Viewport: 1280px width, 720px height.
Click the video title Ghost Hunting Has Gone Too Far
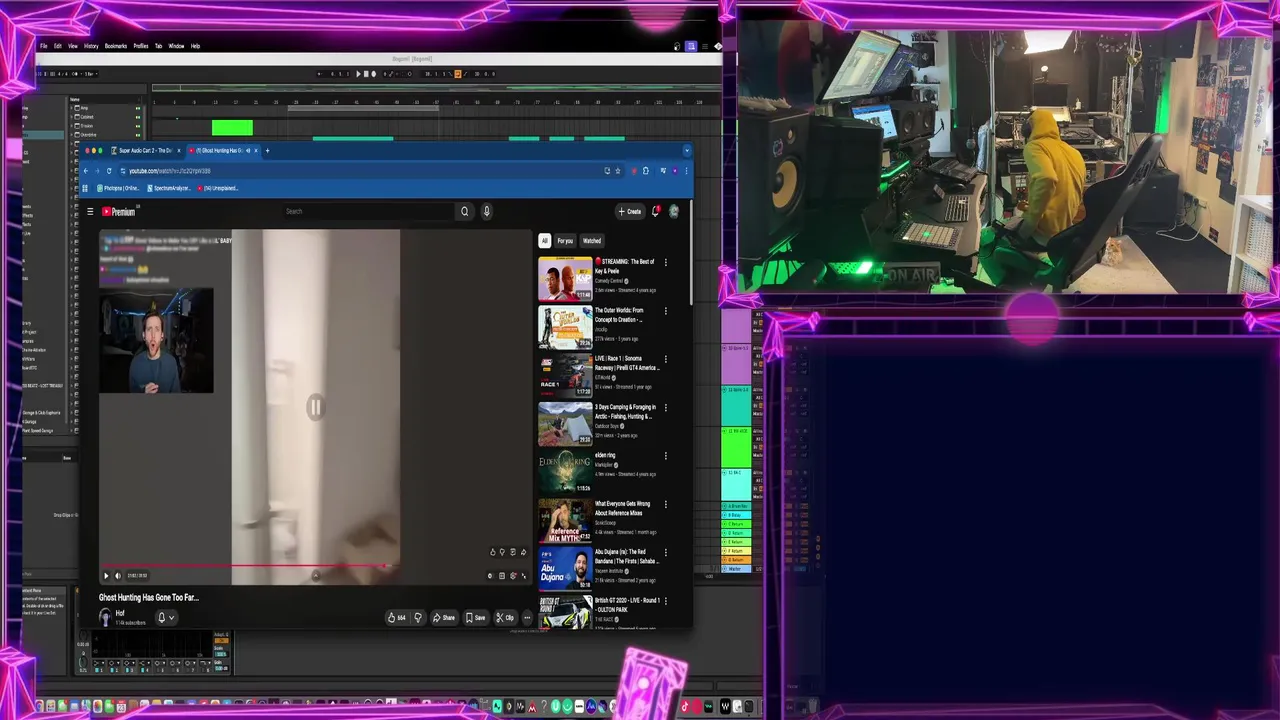coord(149,597)
